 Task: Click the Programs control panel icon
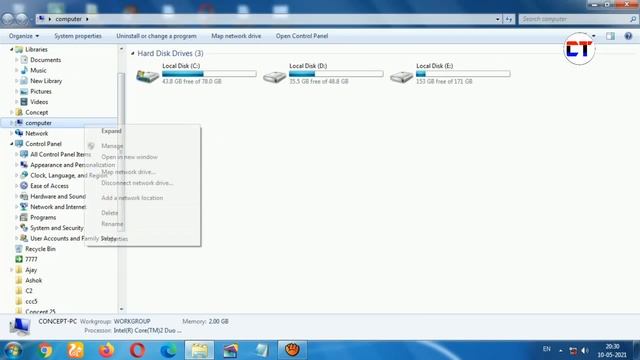click(24, 217)
